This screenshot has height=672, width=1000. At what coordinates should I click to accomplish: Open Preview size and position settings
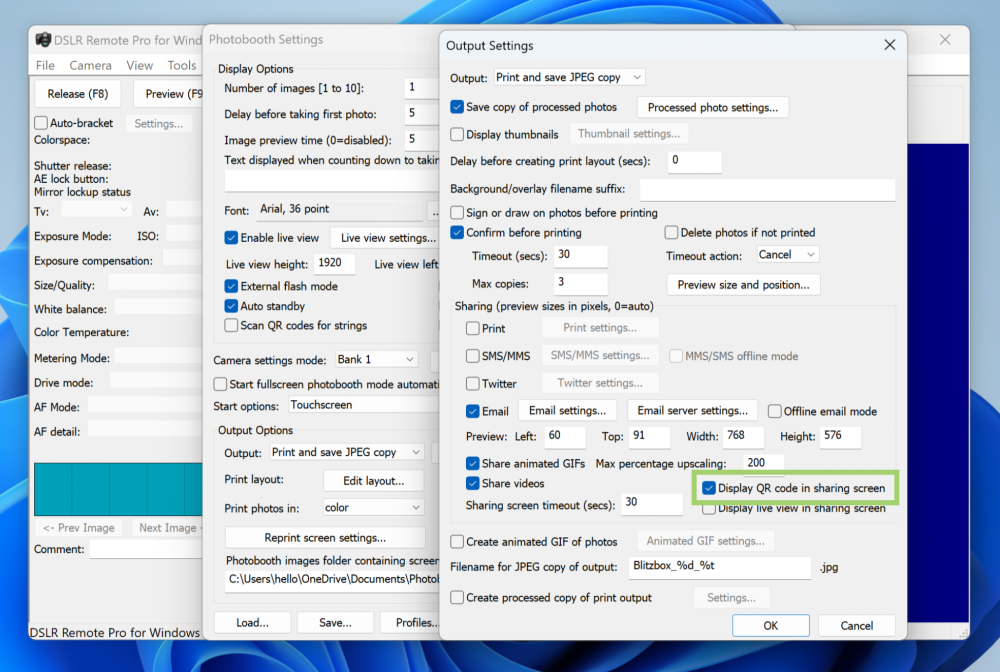click(x=743, y=284)
